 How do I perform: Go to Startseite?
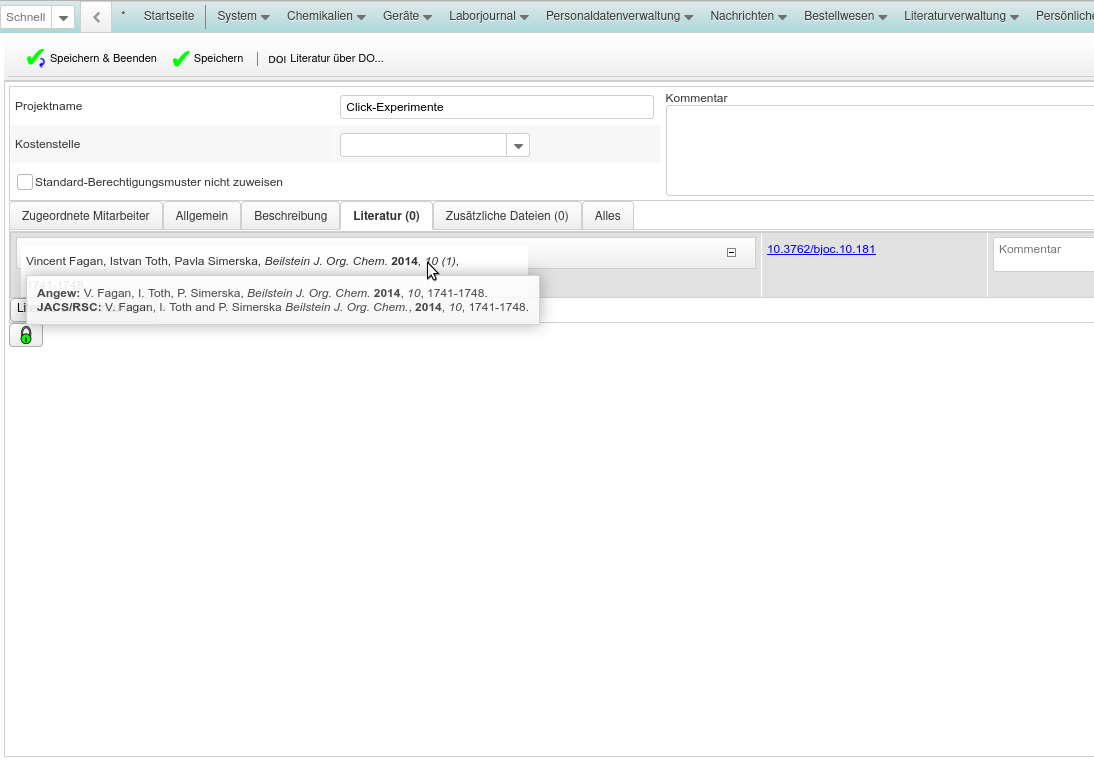[x=169, y=16]
